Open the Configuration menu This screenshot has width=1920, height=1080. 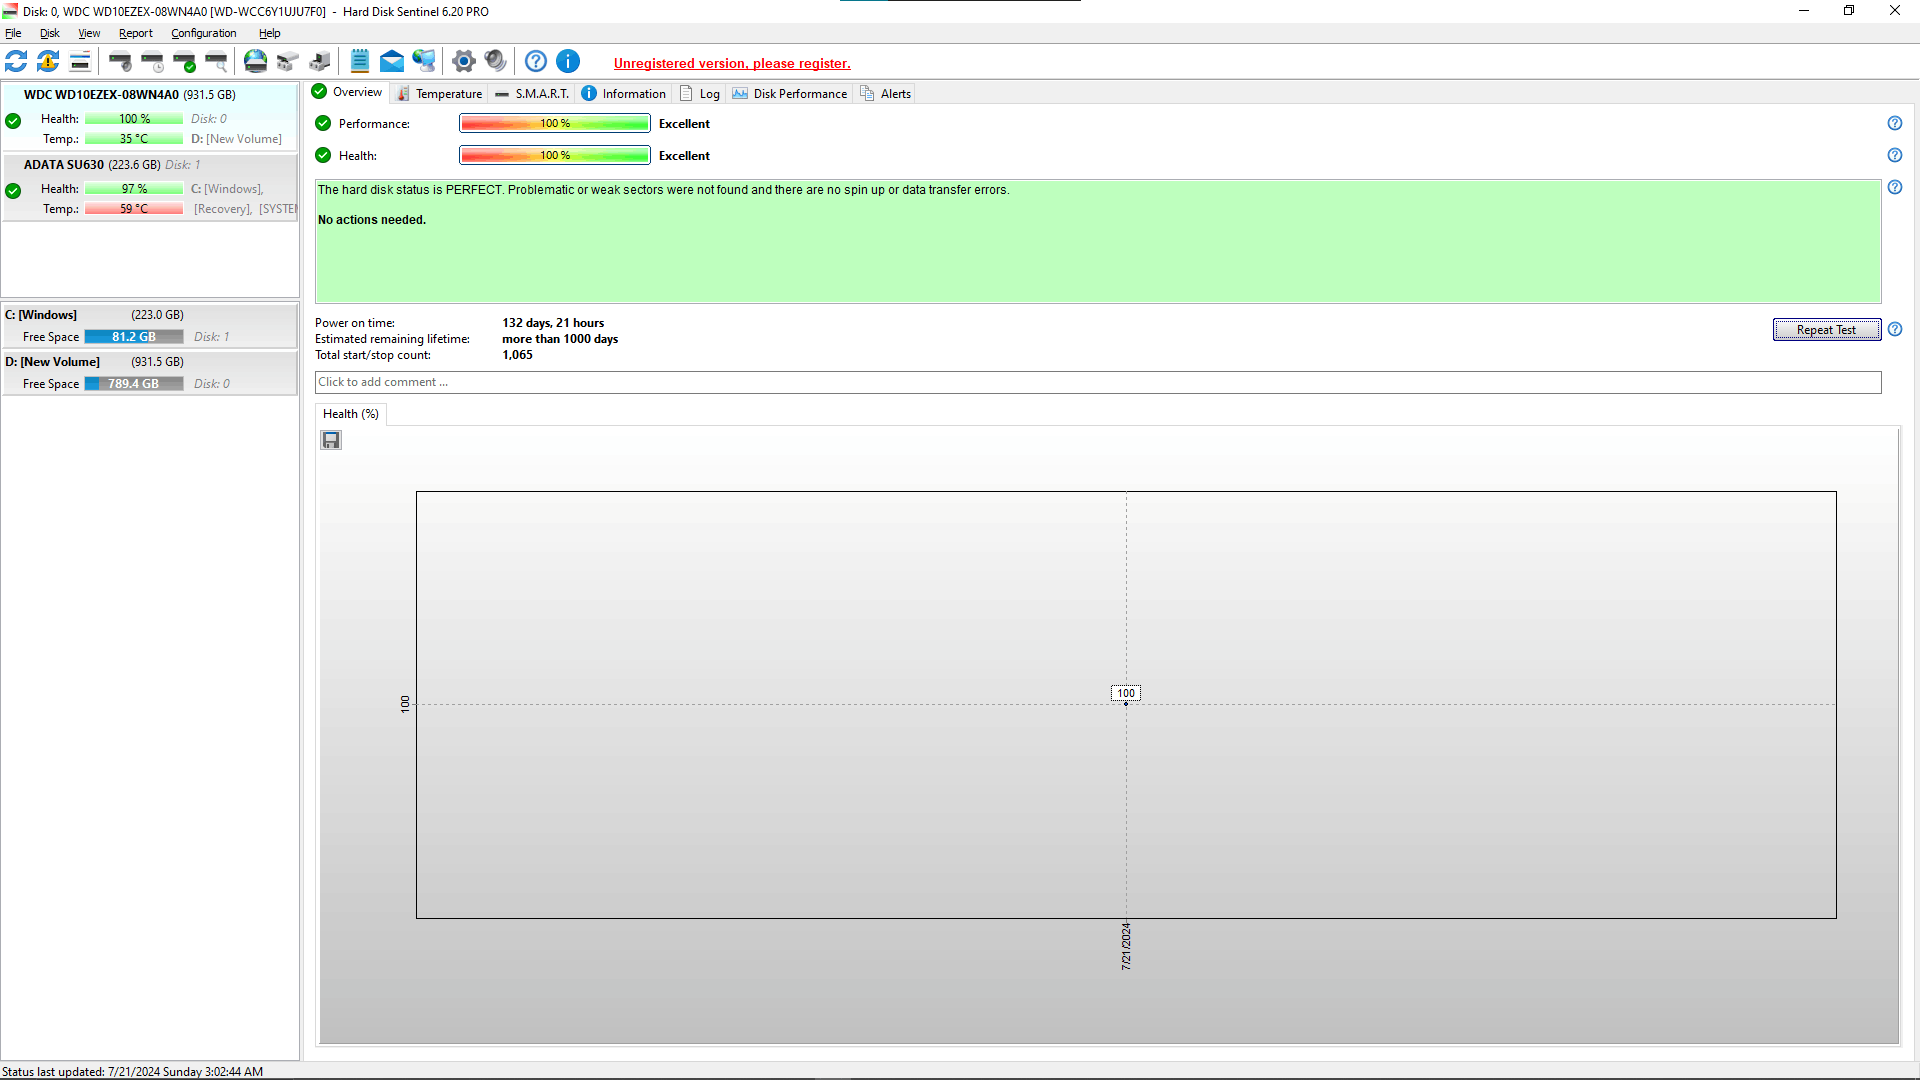pyautogui.click(x=203, y=33)
